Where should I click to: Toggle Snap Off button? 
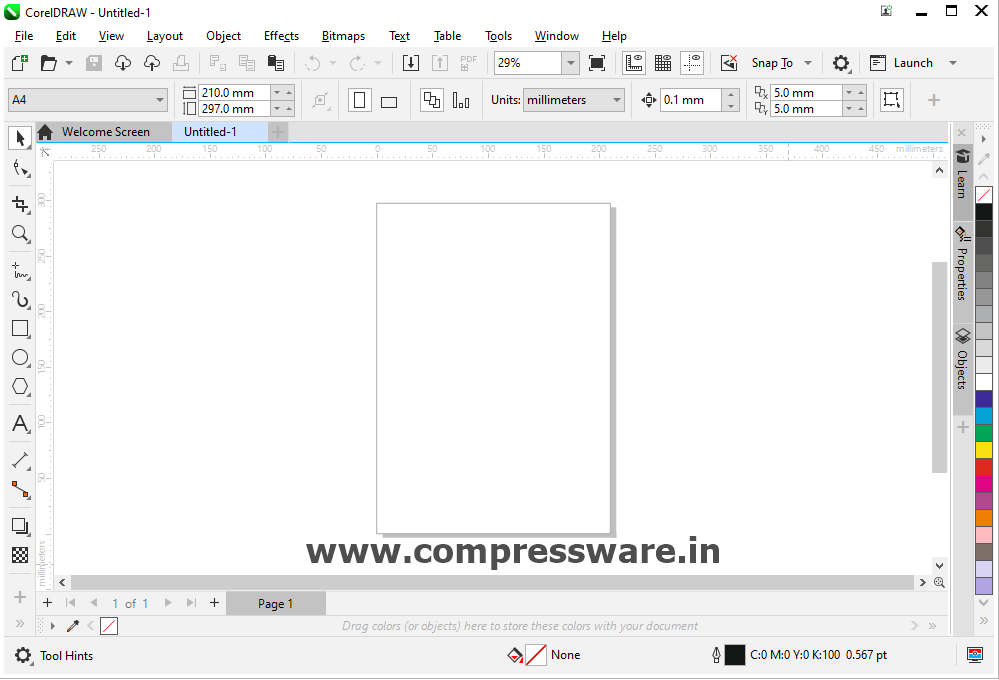point(729,62)
